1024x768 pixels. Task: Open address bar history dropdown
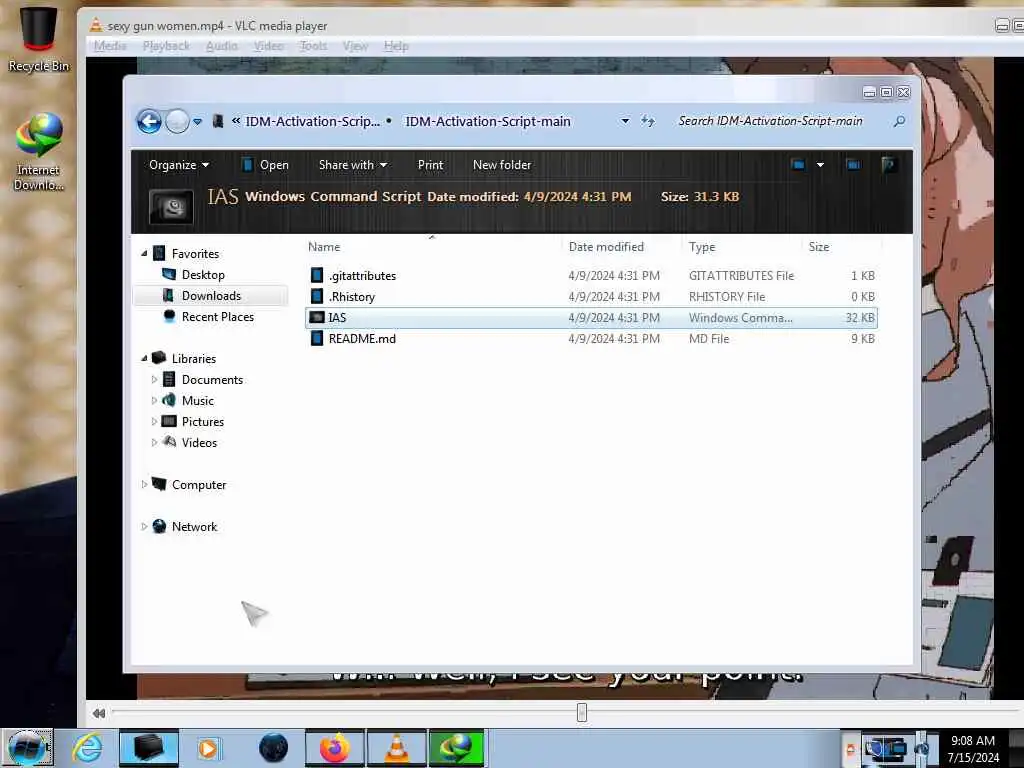(625, 121)
